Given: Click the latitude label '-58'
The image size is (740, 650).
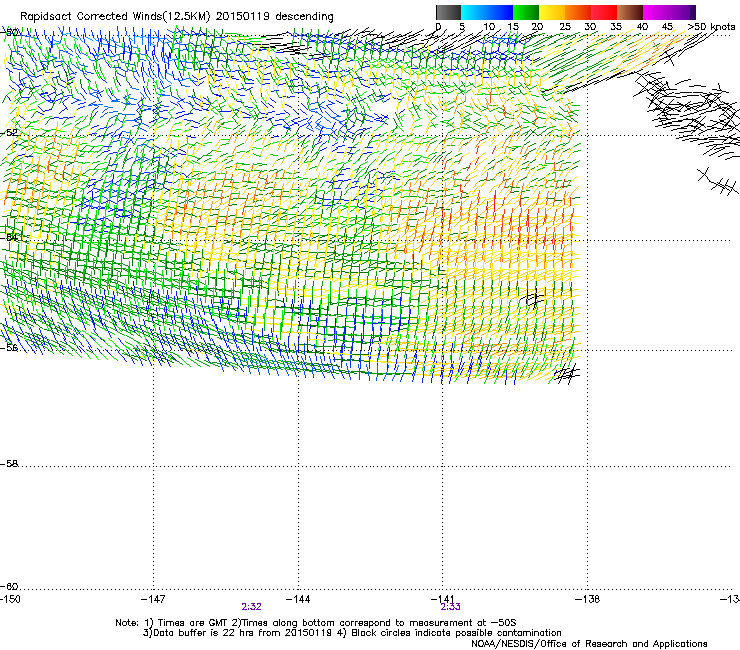Looking at the screenshot, I should (9, 464).
